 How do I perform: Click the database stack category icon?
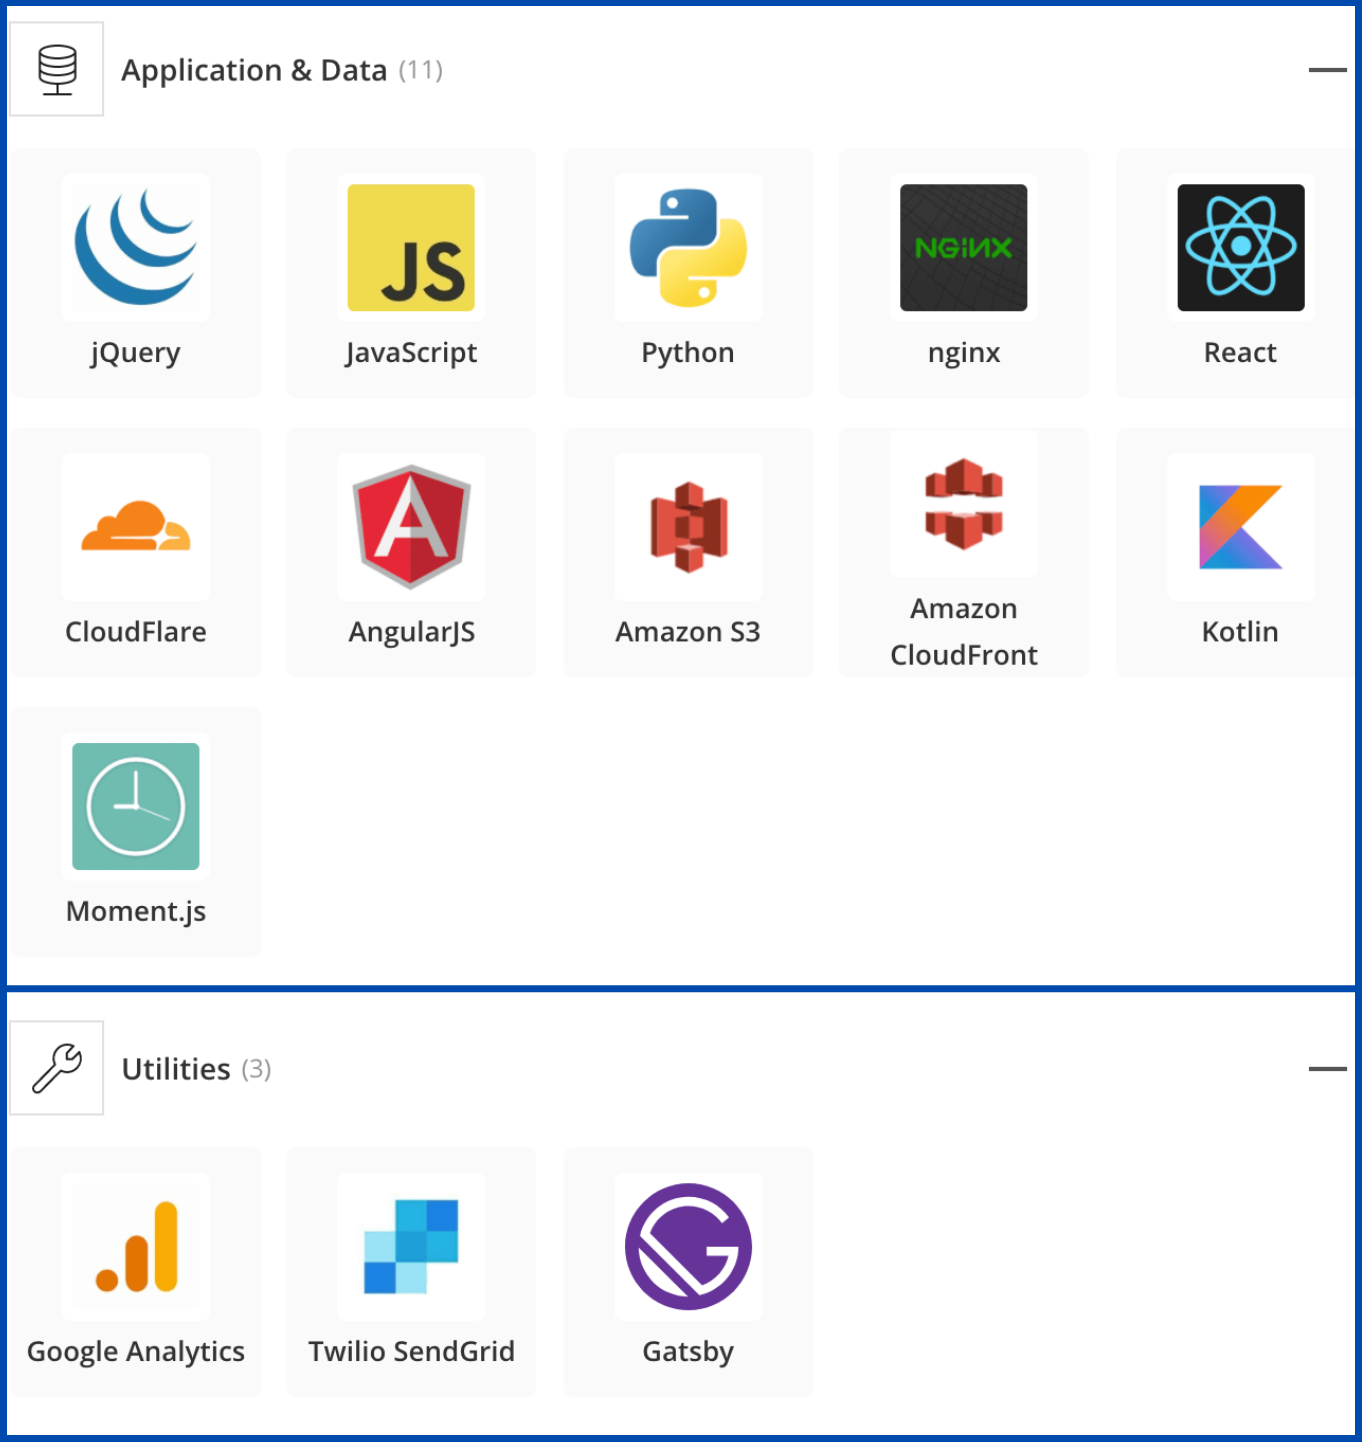coord(57,69)
